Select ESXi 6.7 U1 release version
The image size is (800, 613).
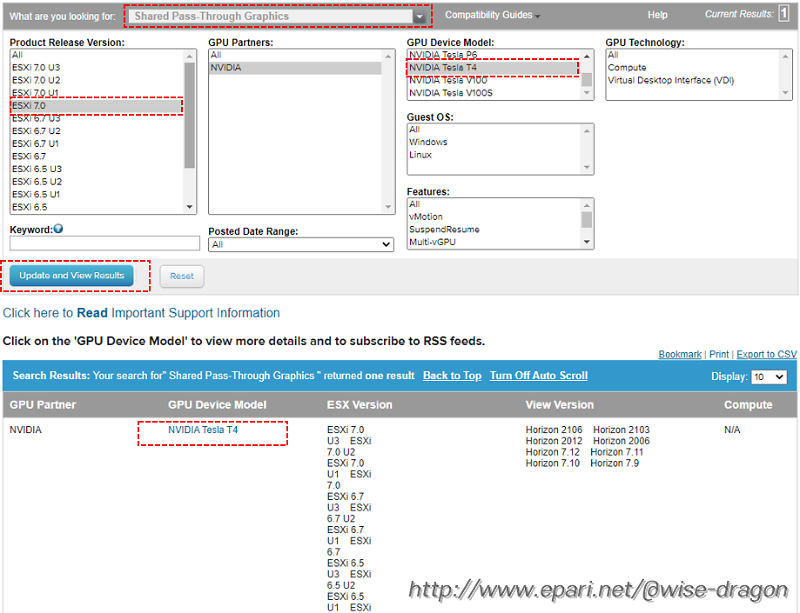(x=97, y=144)
